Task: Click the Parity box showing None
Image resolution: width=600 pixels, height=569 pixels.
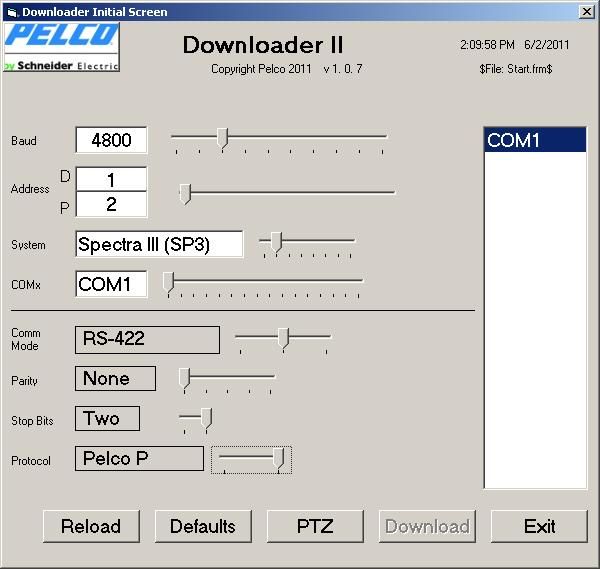Action: coord(116,378)
